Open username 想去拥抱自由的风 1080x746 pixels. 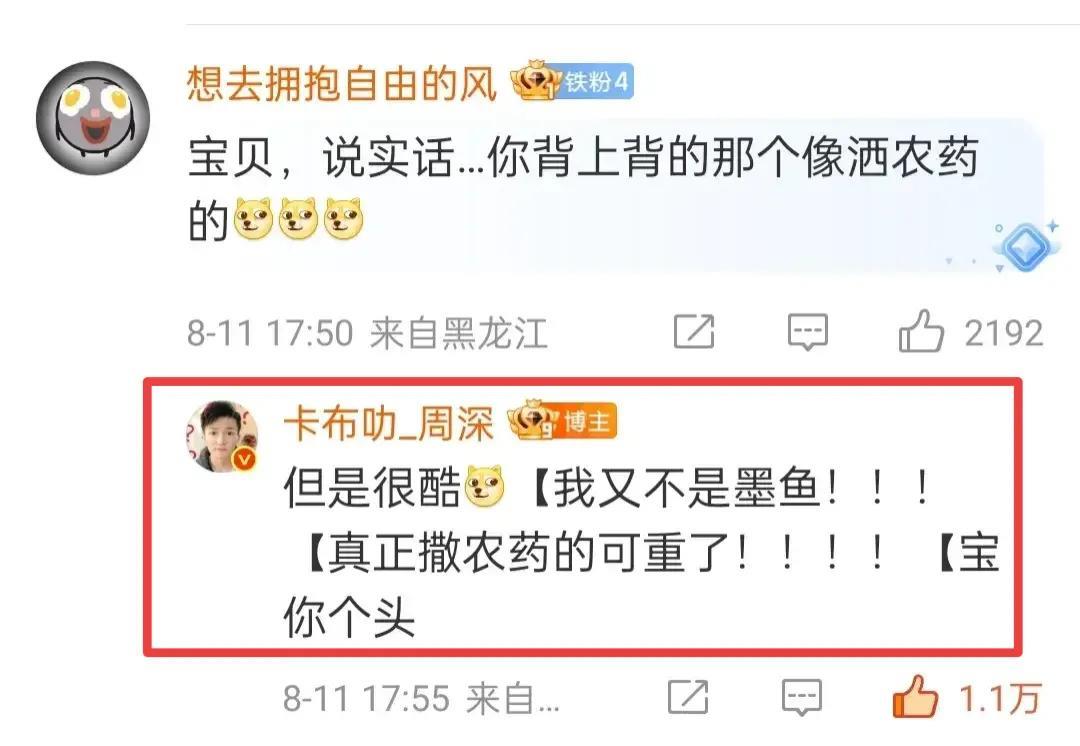342,84
